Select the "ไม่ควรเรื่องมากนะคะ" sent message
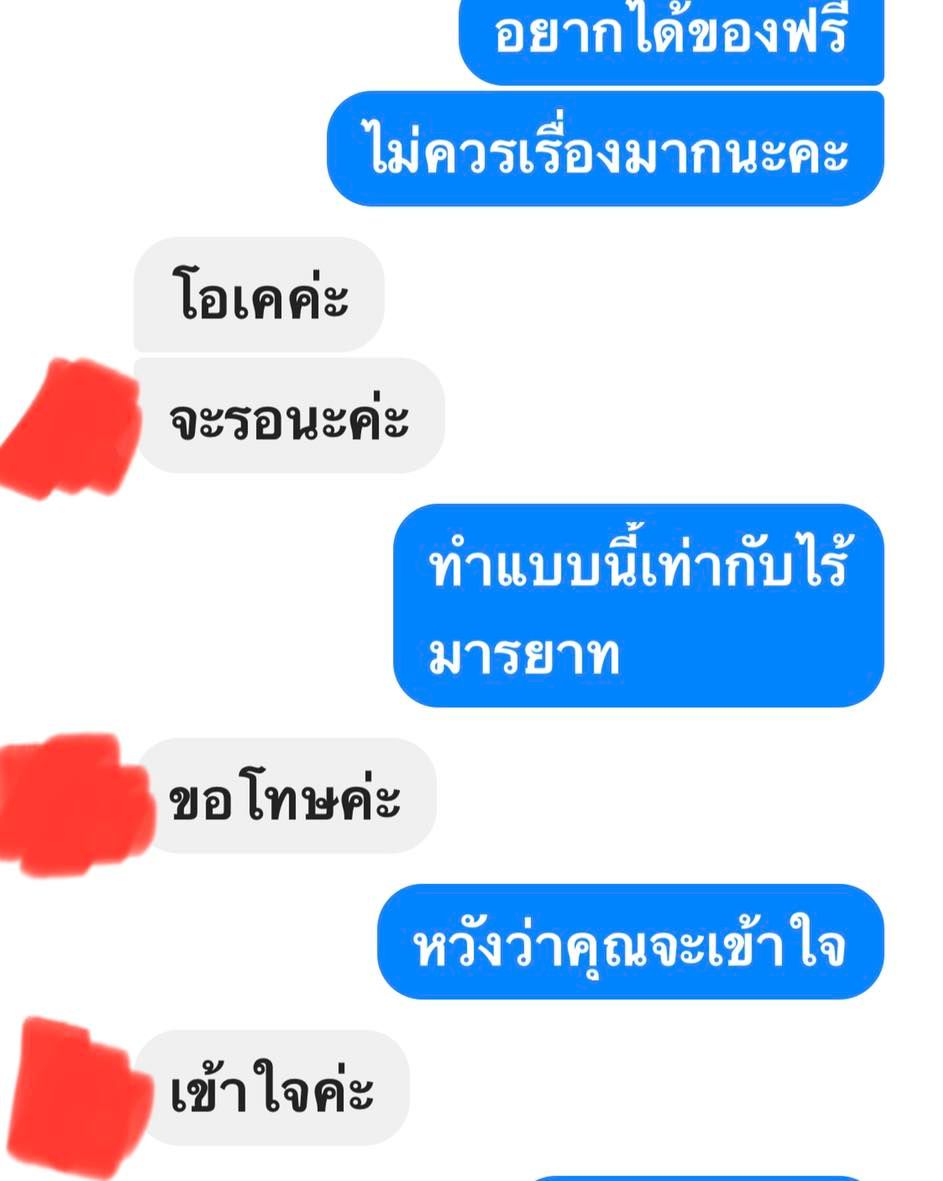 point(606,148)
